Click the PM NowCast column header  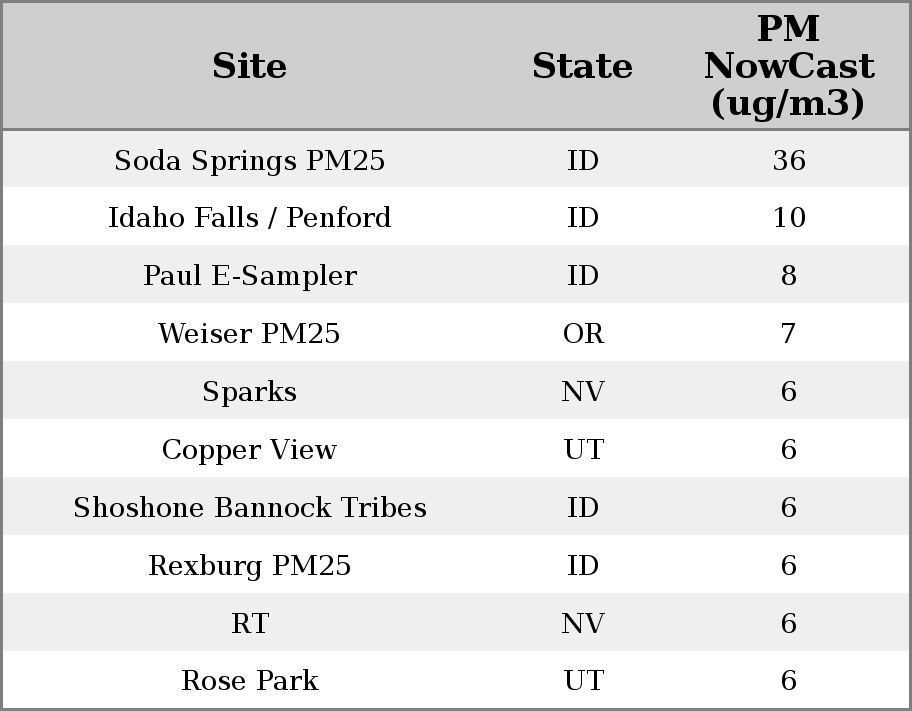coord(788,66)
